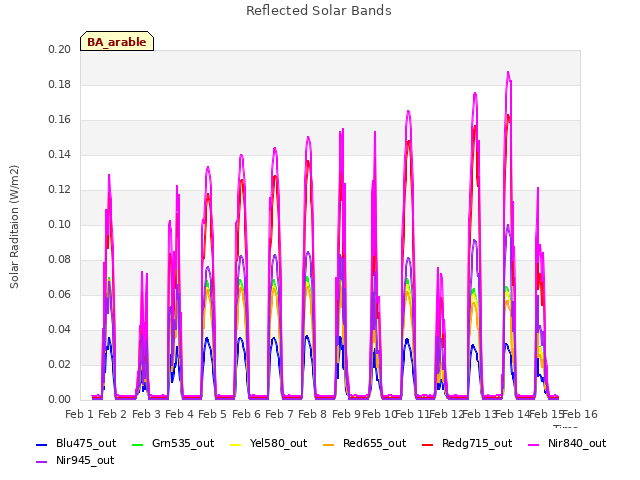The width and height of the screenshot is (640, 480).
Task: Click the 0.06 y-axis tick label
Action: [60, 295]
